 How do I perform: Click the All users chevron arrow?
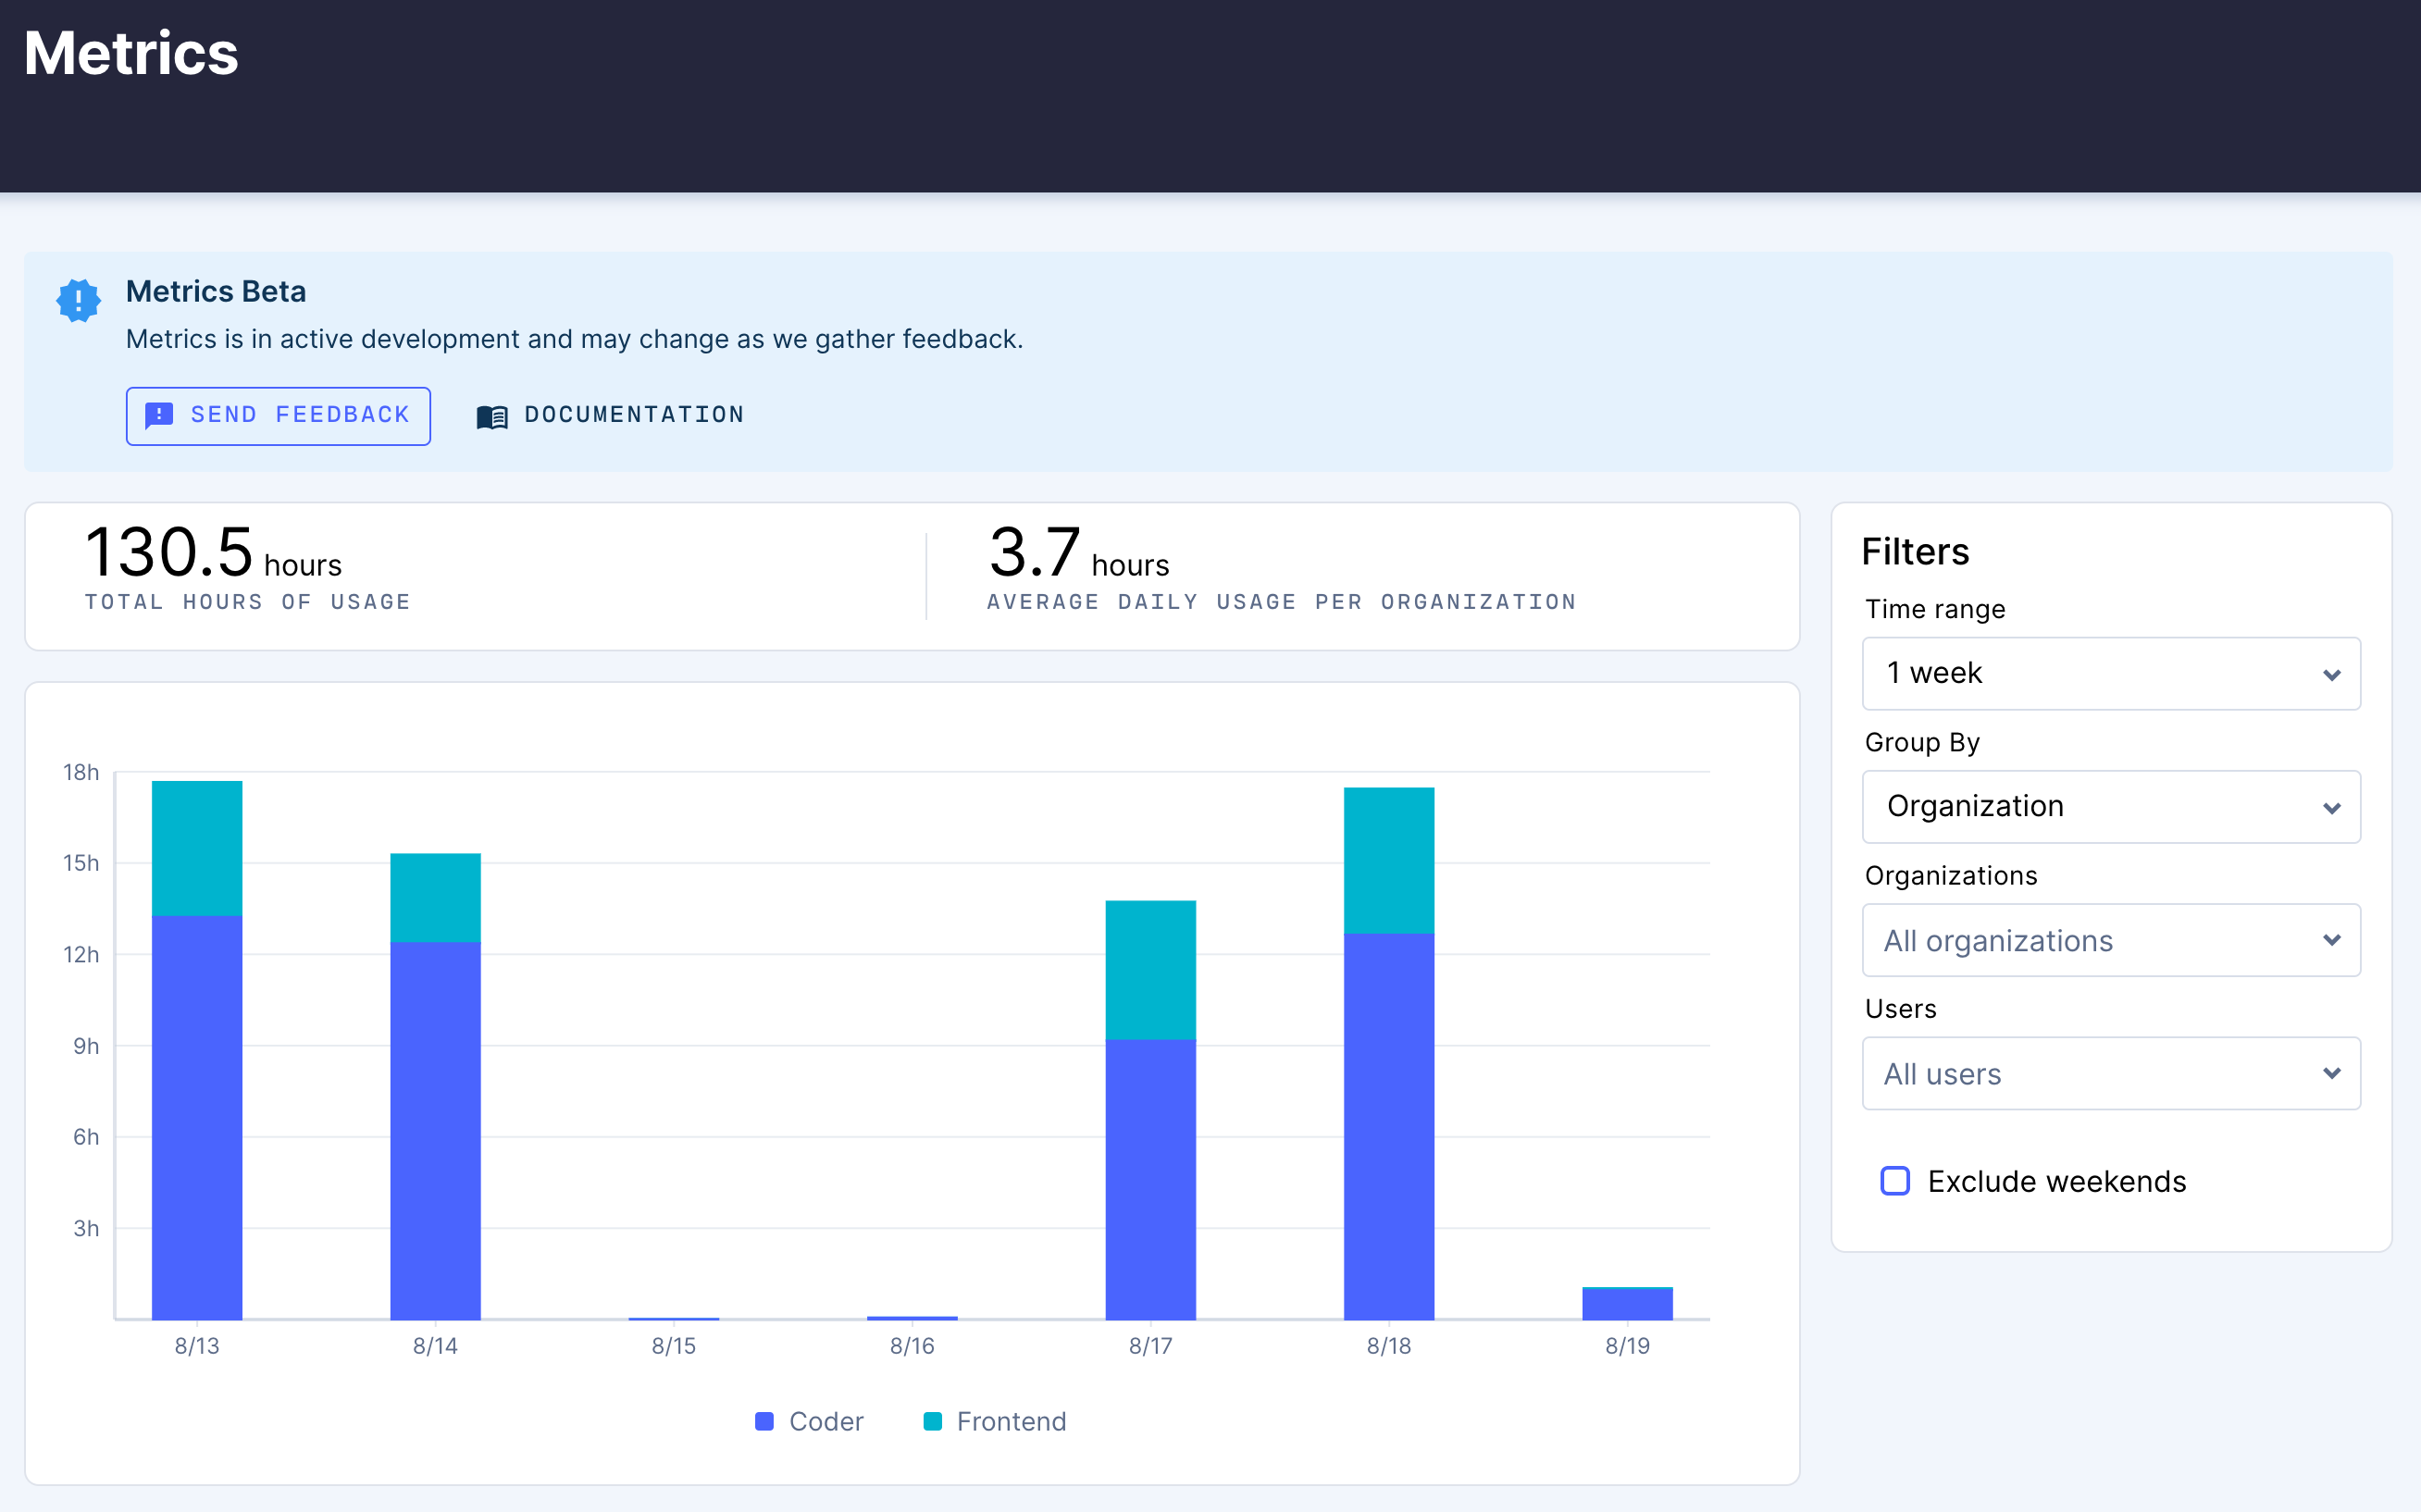[2331, 1073]
